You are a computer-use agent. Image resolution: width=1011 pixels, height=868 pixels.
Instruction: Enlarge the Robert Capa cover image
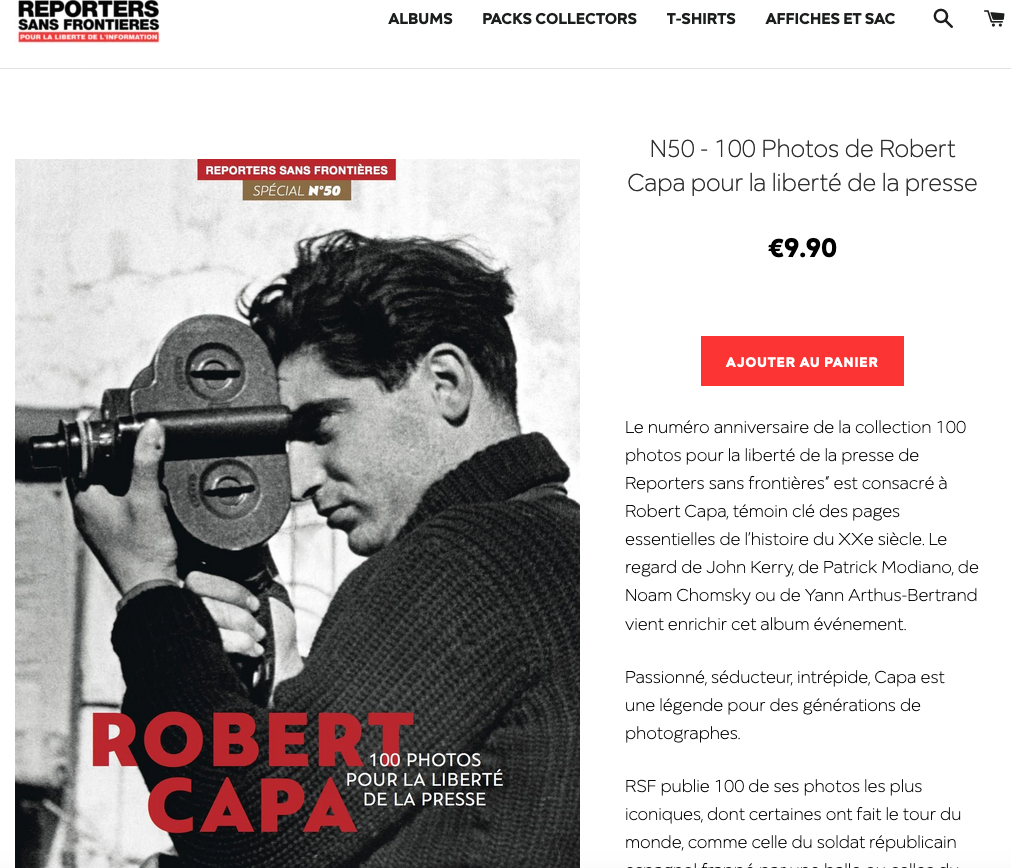point(297,513)
